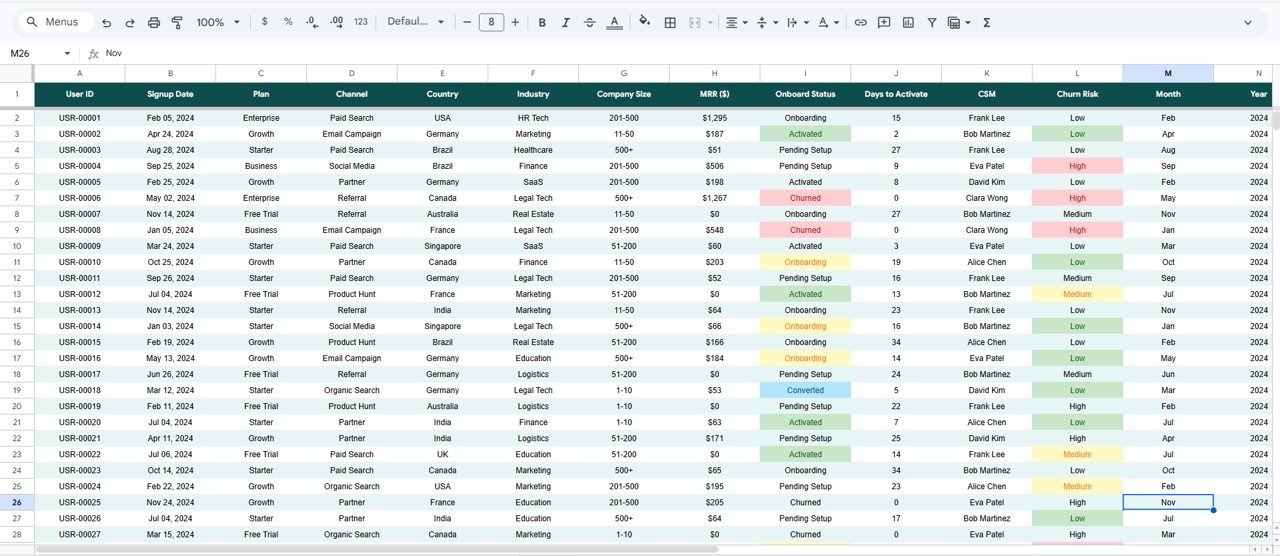Image resolution: width=1280 pixels, height=556 pixels.
Task: Select cell Sep 25, 2024
Action: [x=170, y=166]
